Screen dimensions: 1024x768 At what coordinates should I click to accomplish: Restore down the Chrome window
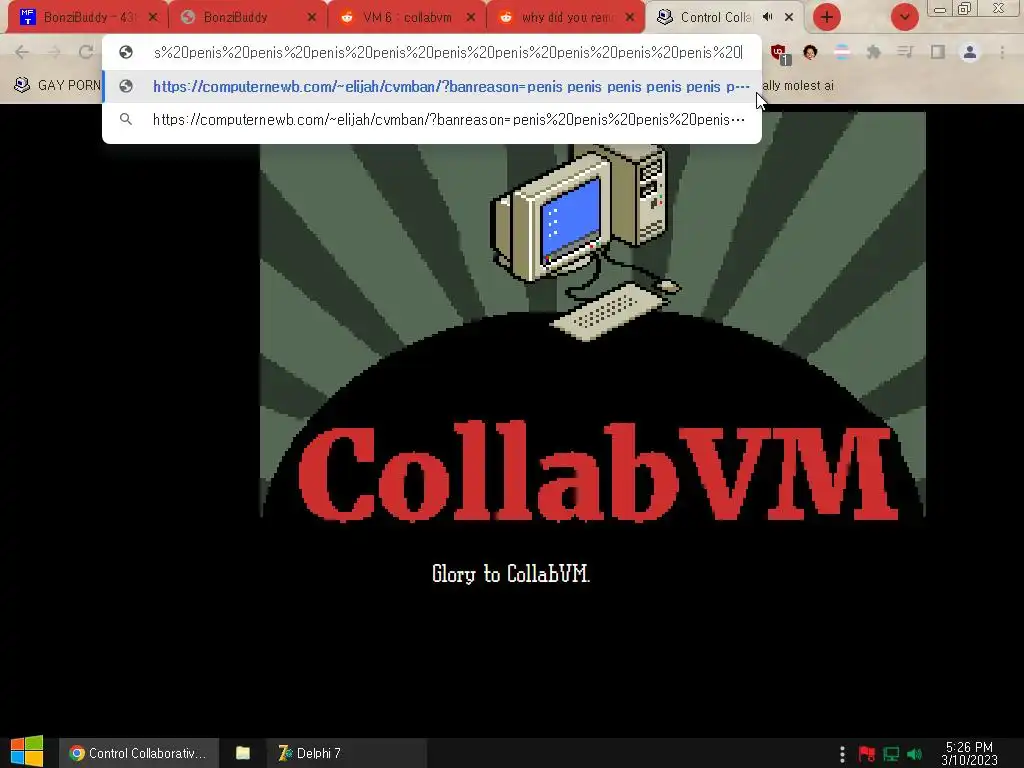tap(965, 8)
